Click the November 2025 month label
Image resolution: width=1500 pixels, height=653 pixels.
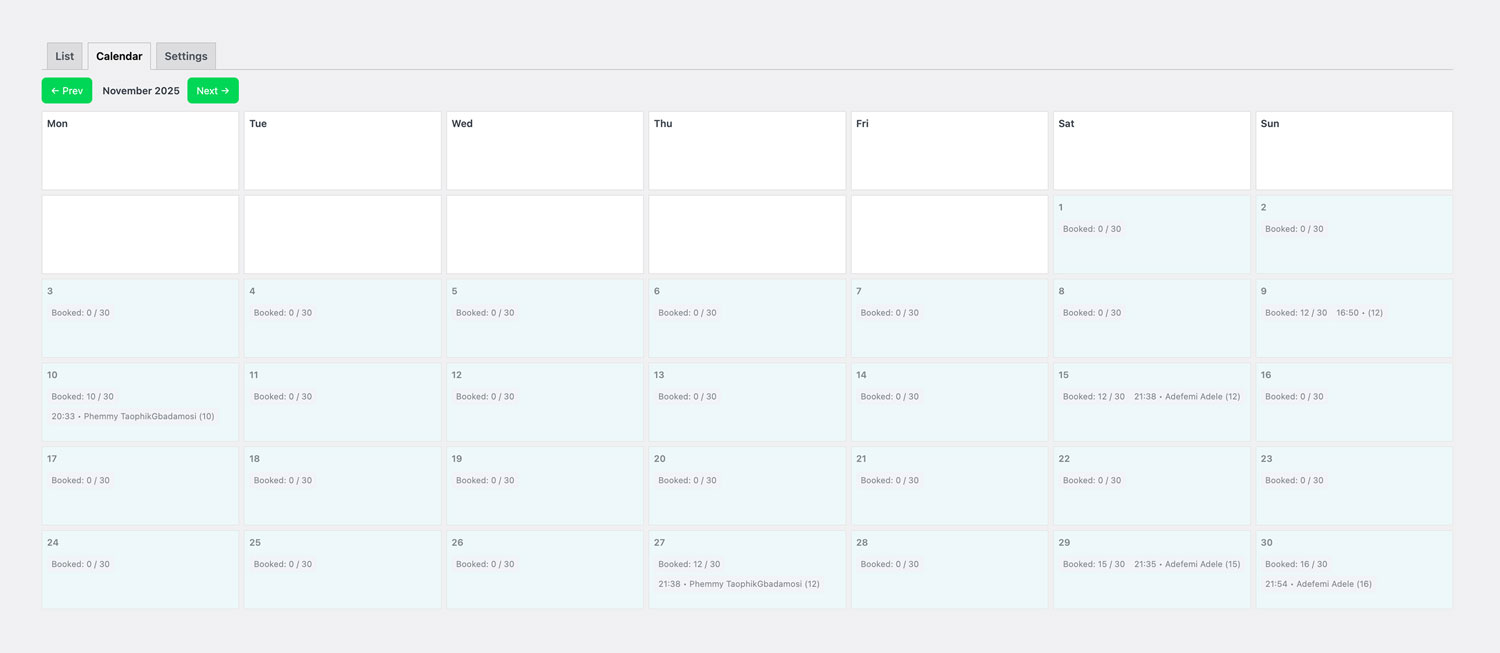(x=141, y=91)
